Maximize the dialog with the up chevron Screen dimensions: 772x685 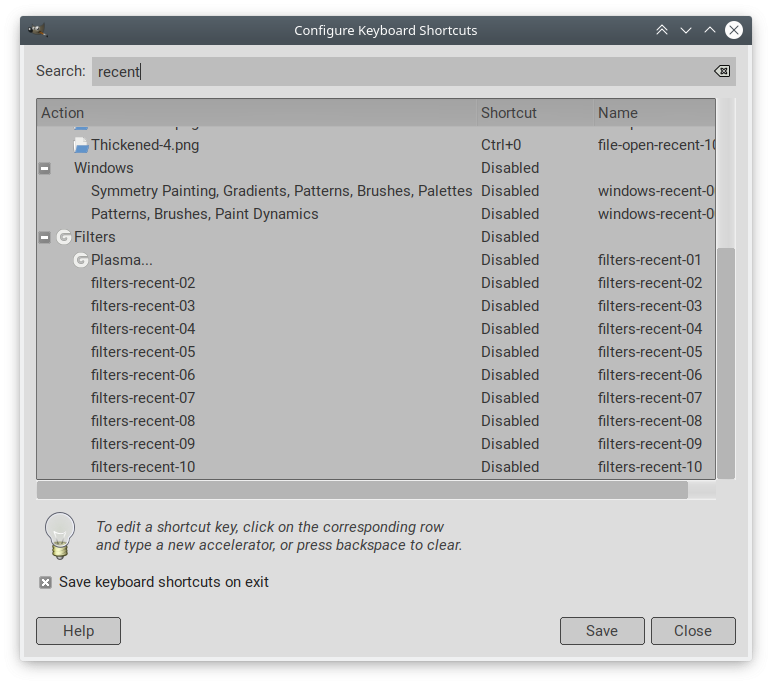pyautogui.click(x=709, y=31)
